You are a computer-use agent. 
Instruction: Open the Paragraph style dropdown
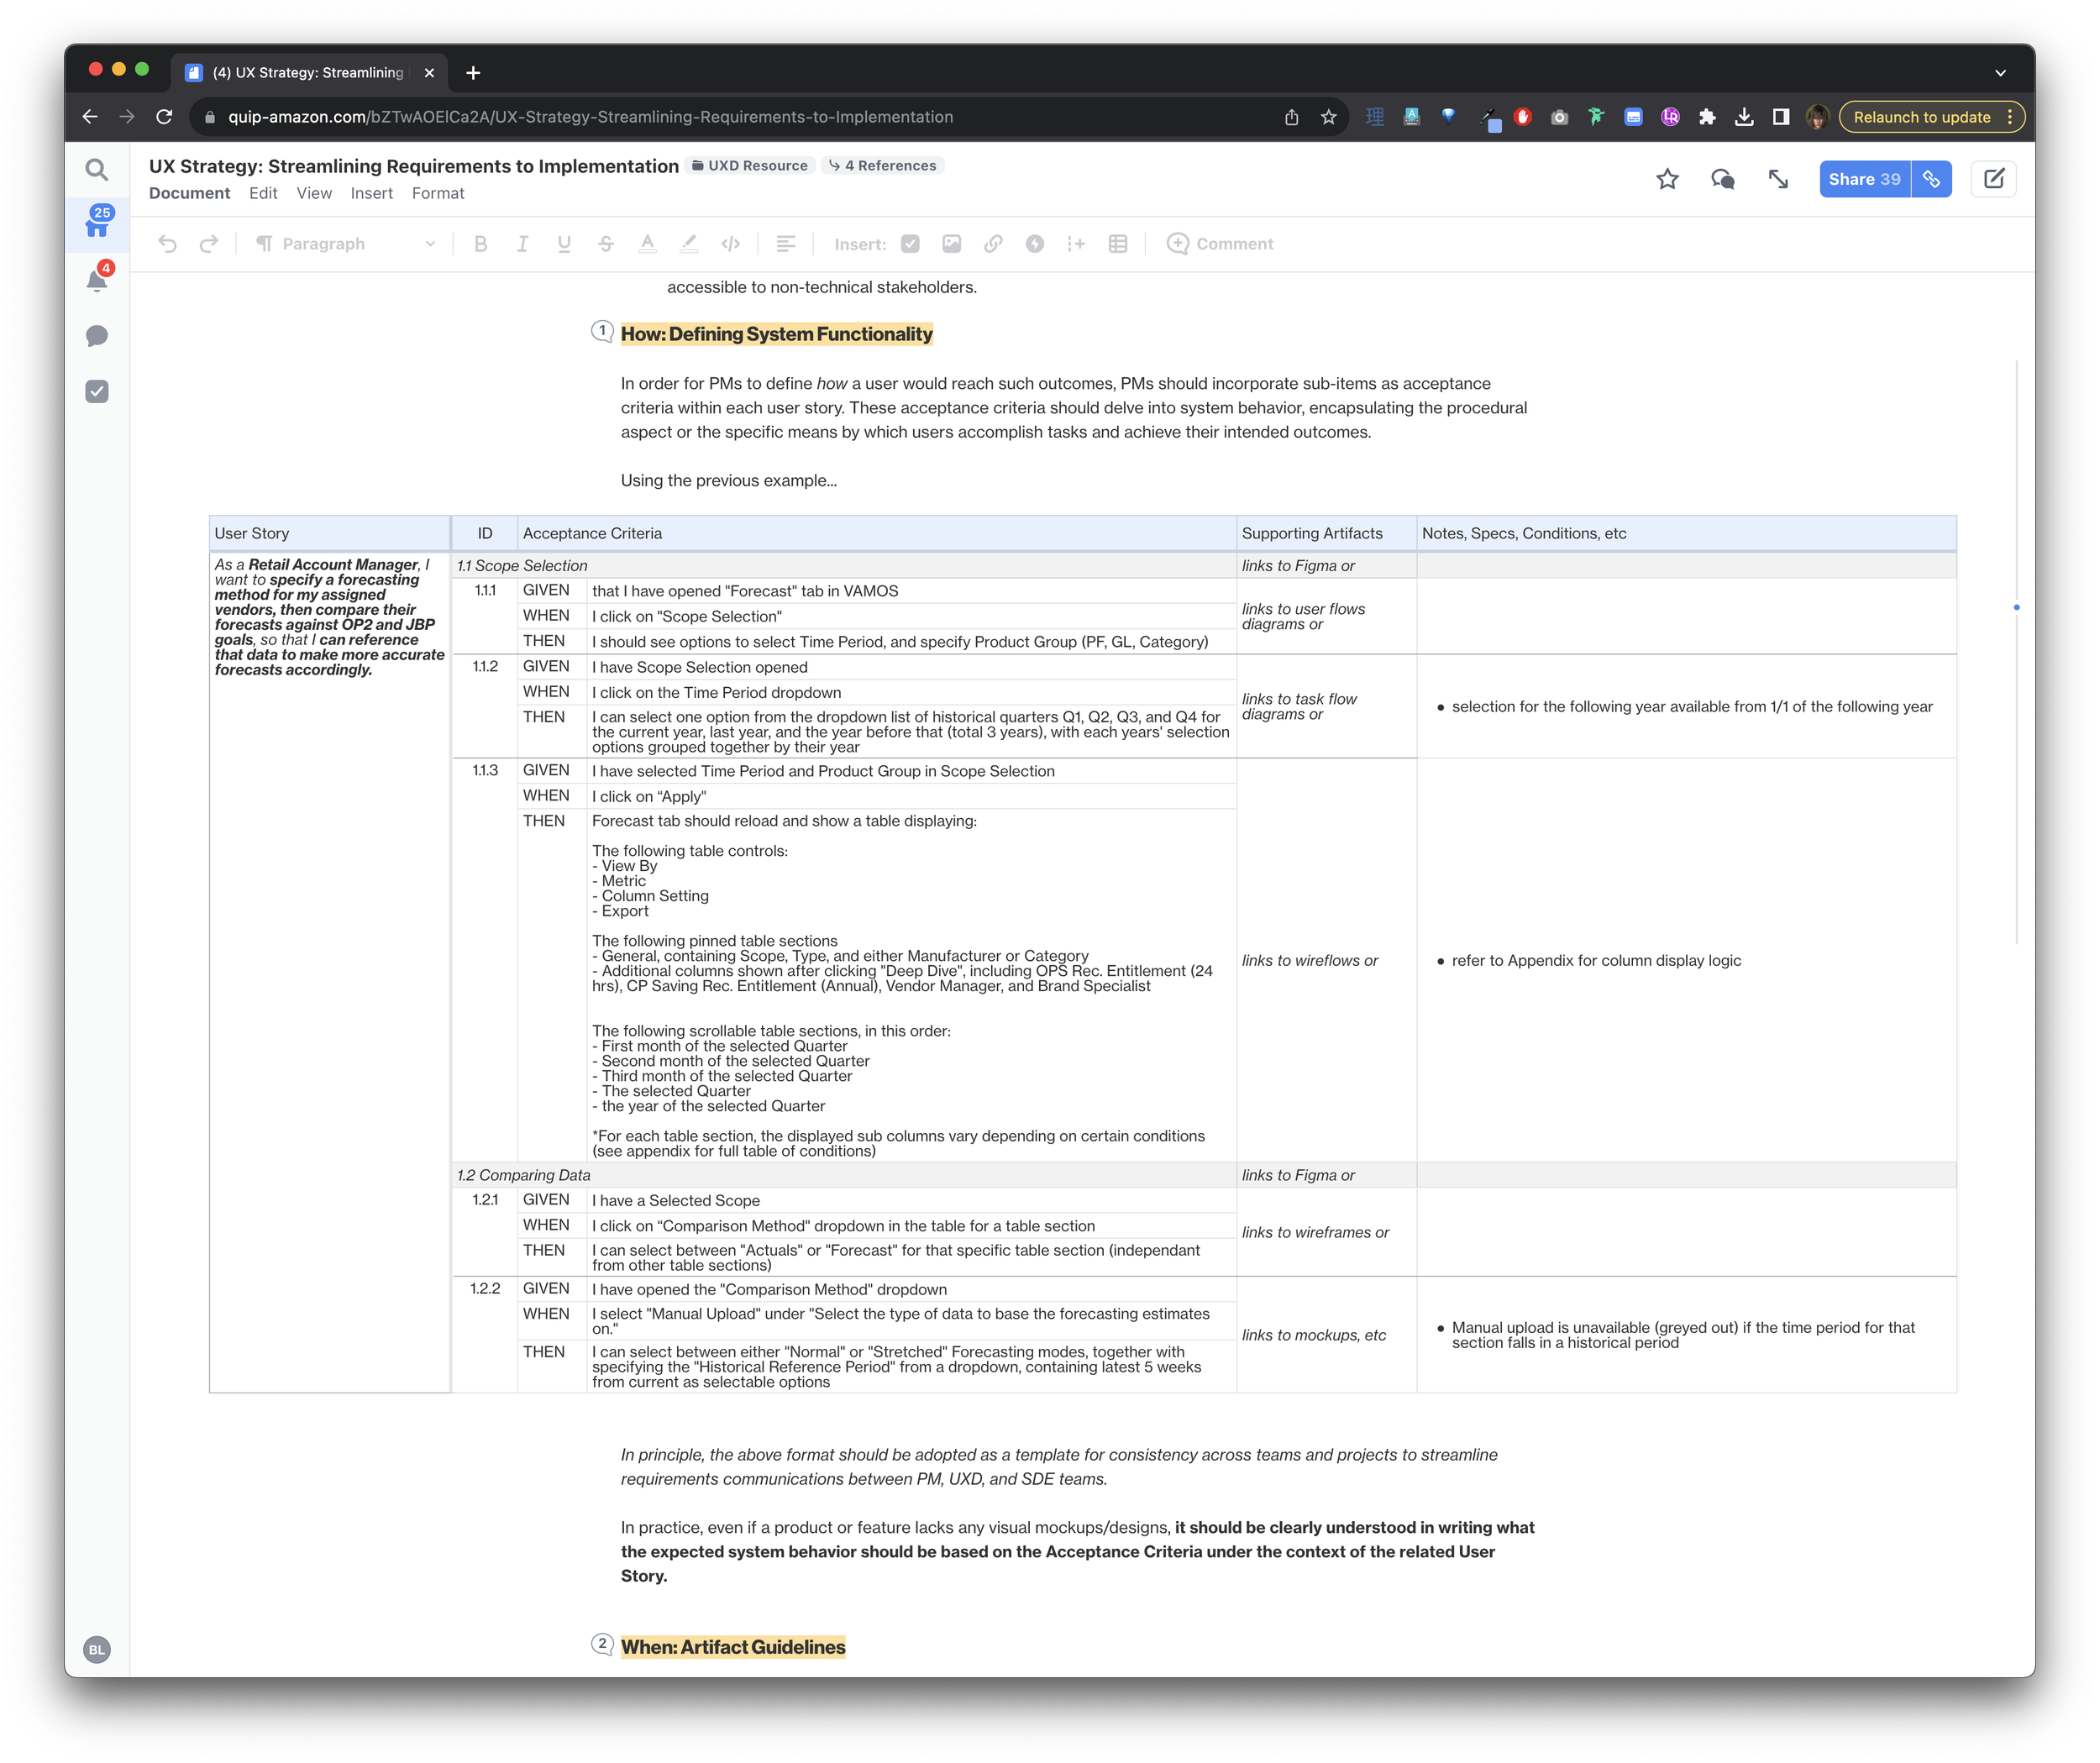(x=345, y=244)
